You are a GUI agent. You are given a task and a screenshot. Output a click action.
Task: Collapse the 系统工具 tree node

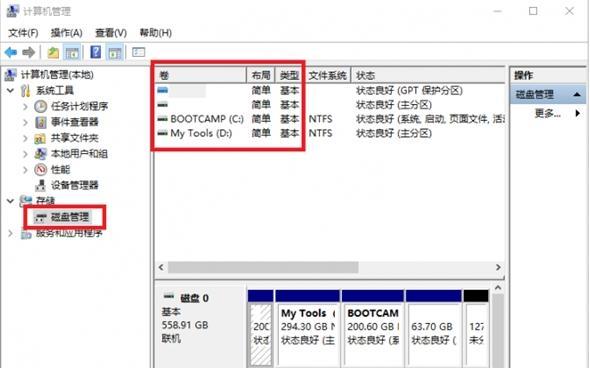pyautogui.click(x=11, y=91)
